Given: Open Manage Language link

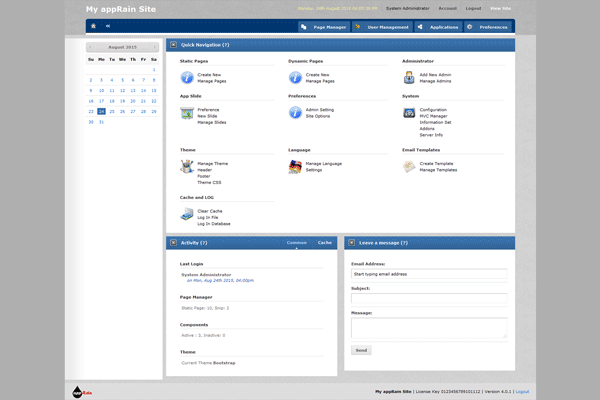Looking at the screenshot, I should coord(324,164).
